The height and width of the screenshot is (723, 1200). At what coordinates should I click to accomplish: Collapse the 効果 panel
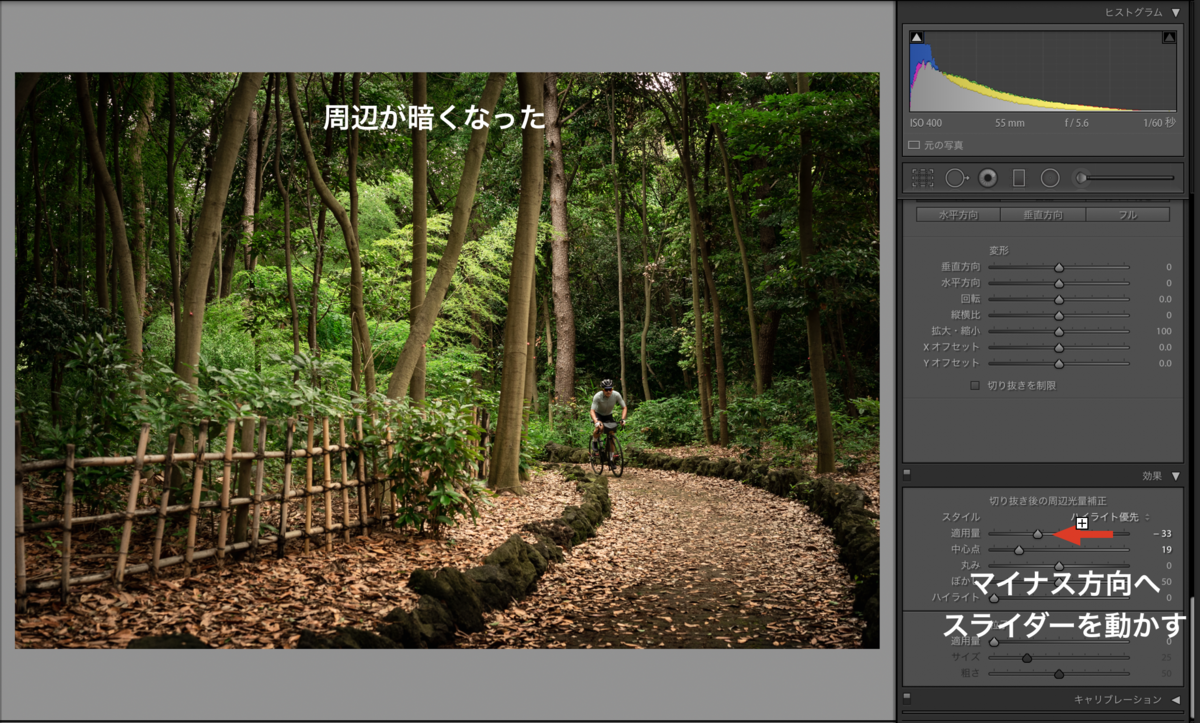pos(1175,476)
